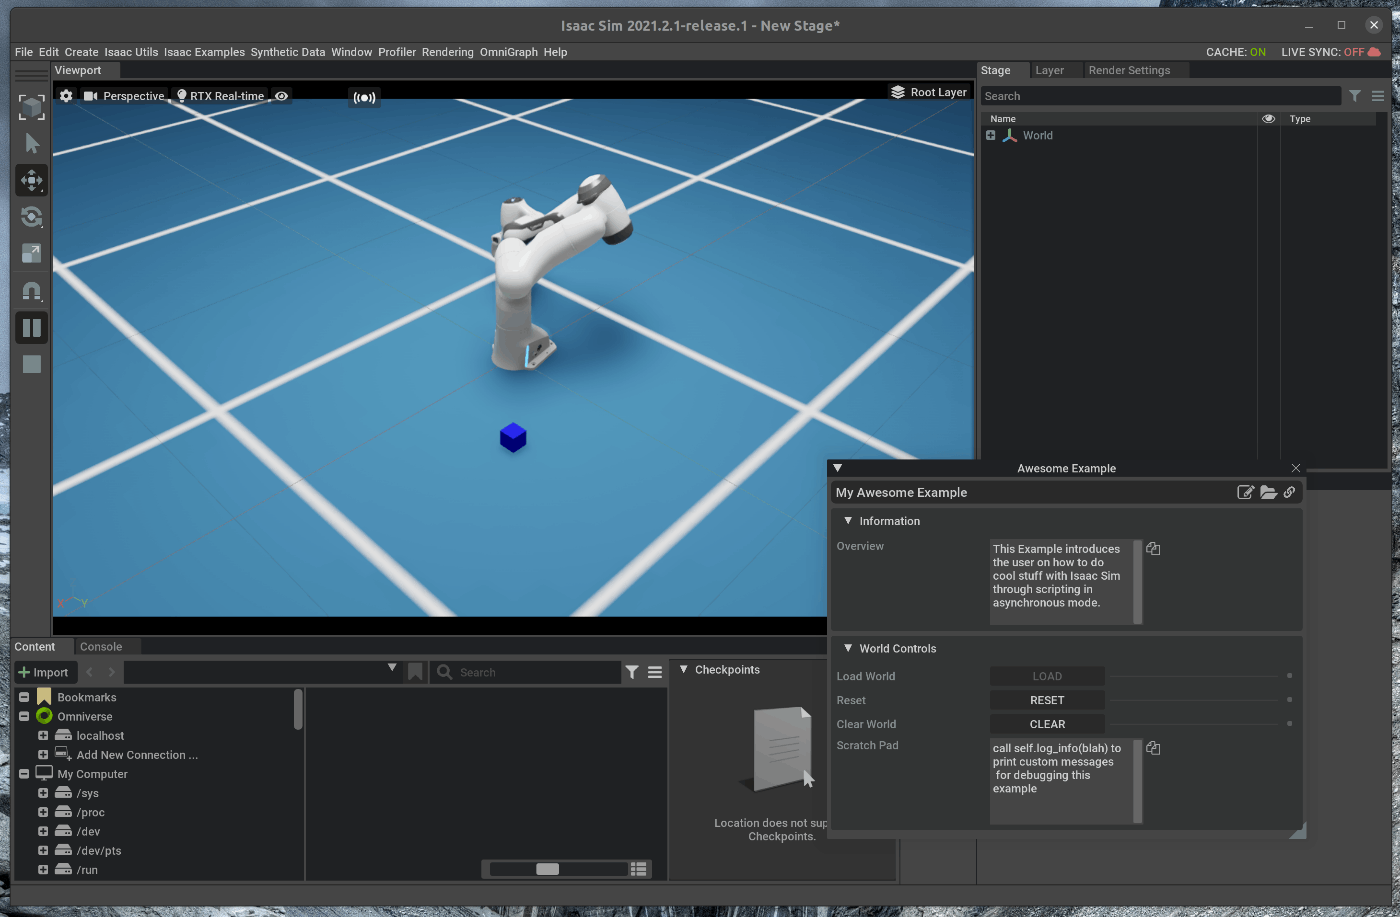Toggle list view icon next to size slider

[x=640, y=869]
